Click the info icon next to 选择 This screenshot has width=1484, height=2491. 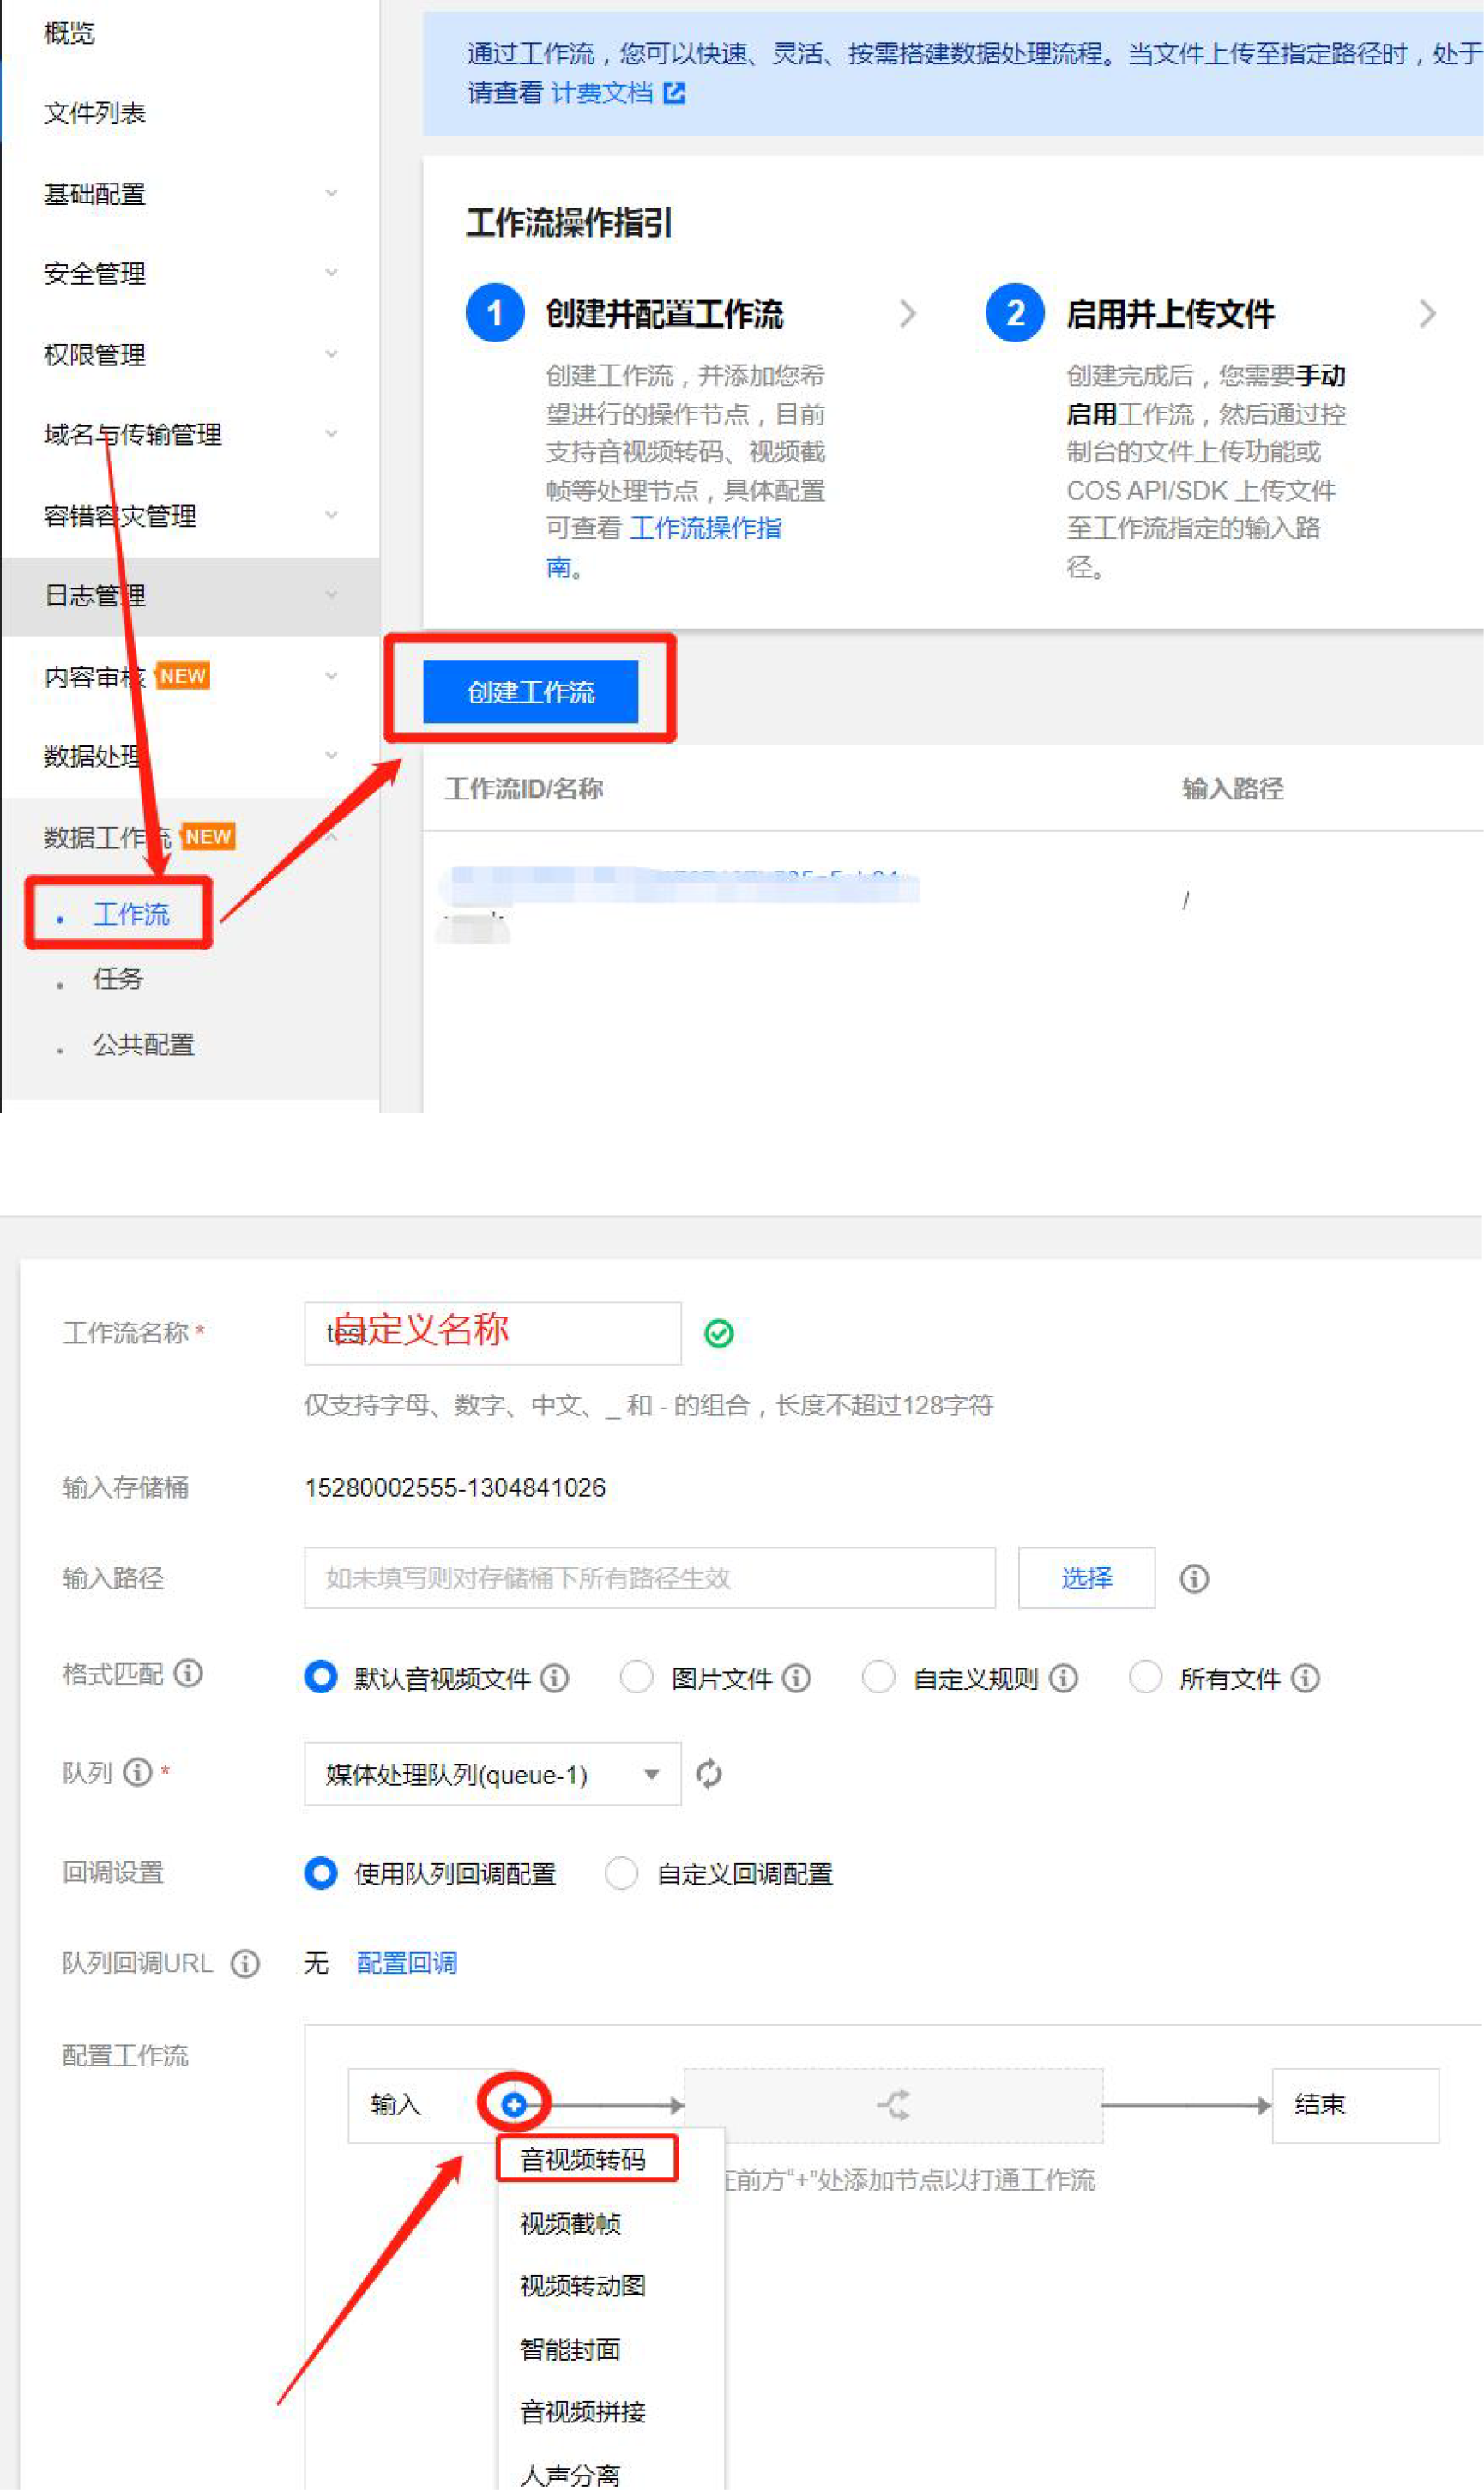tap(1195, 1579)
